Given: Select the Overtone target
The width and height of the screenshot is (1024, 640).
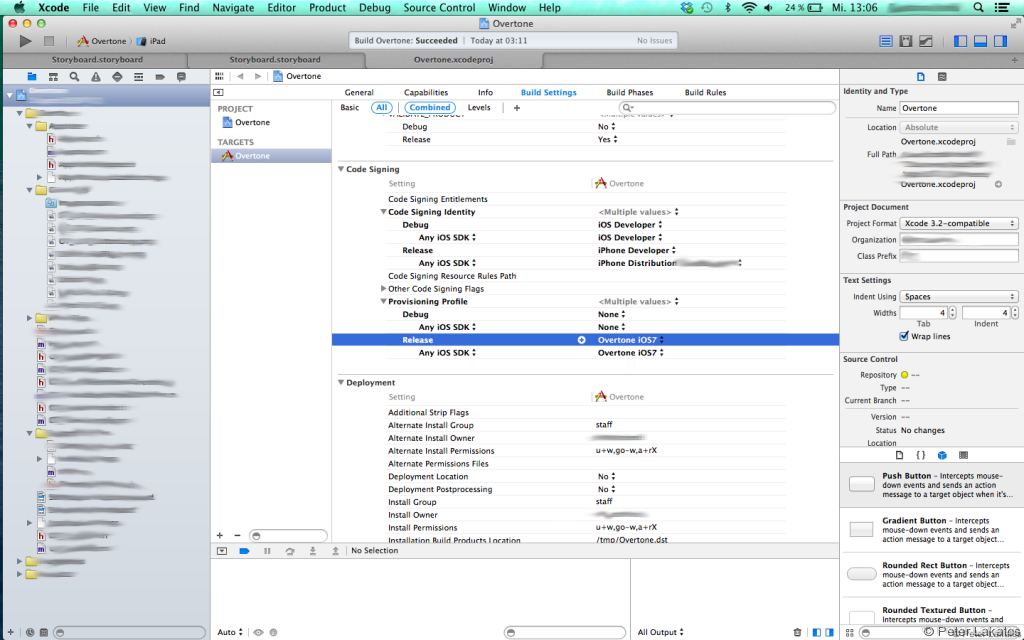Looking at the screenshot, I should tap(271, 156).
